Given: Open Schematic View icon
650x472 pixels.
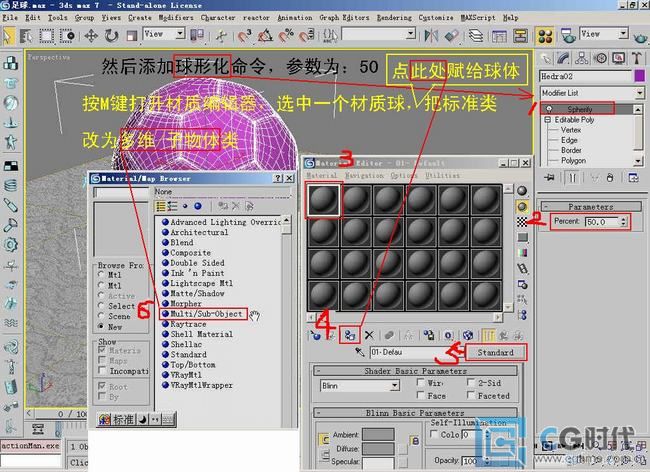Looking at the screenshot, I should click(x=520, y=36).
